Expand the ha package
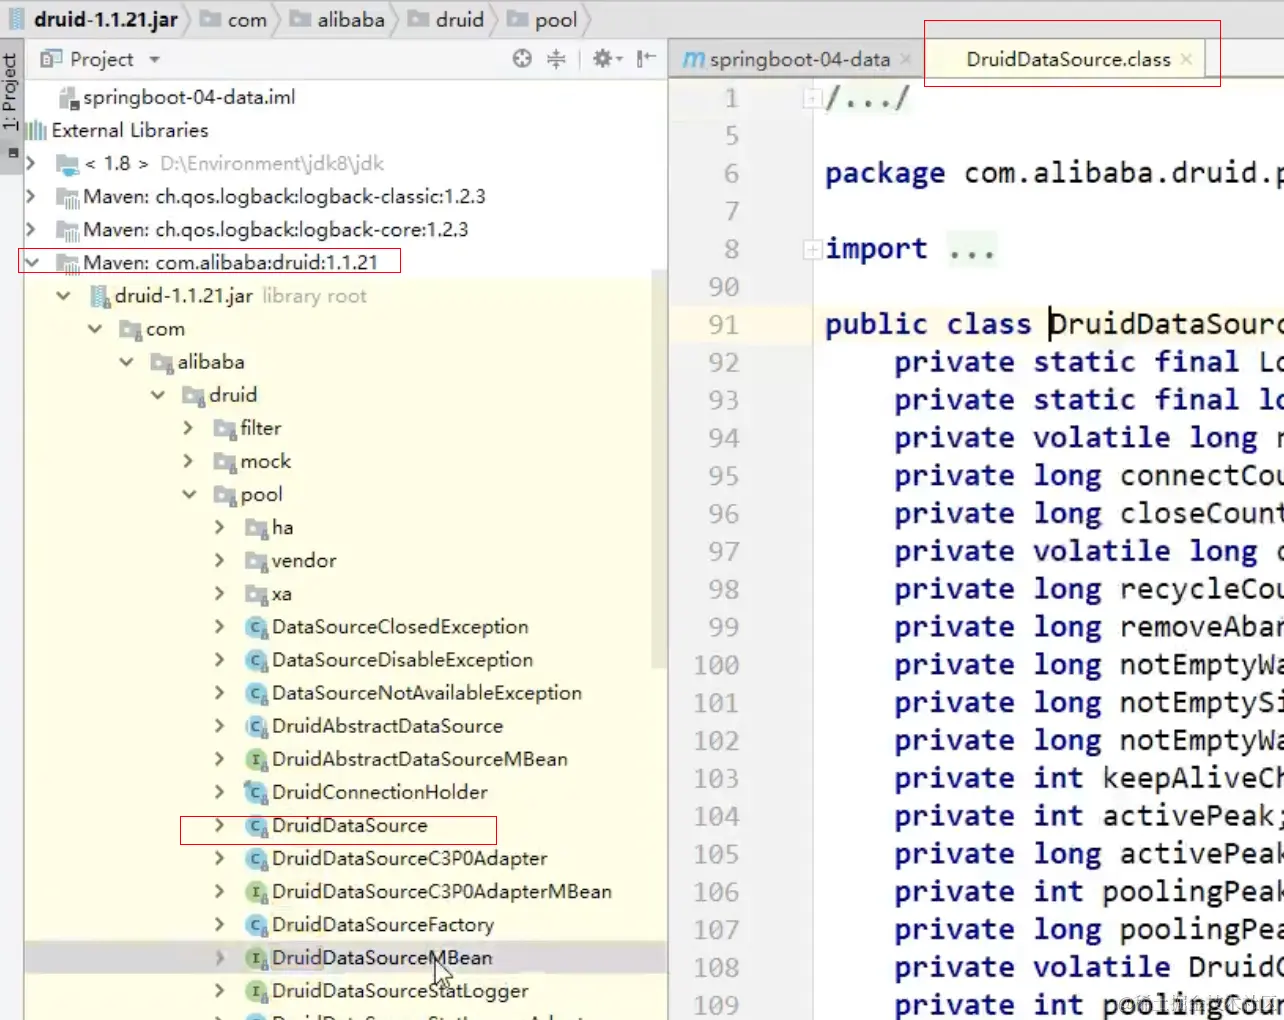The image size is (1284, 1020). [x=220, y=527]
